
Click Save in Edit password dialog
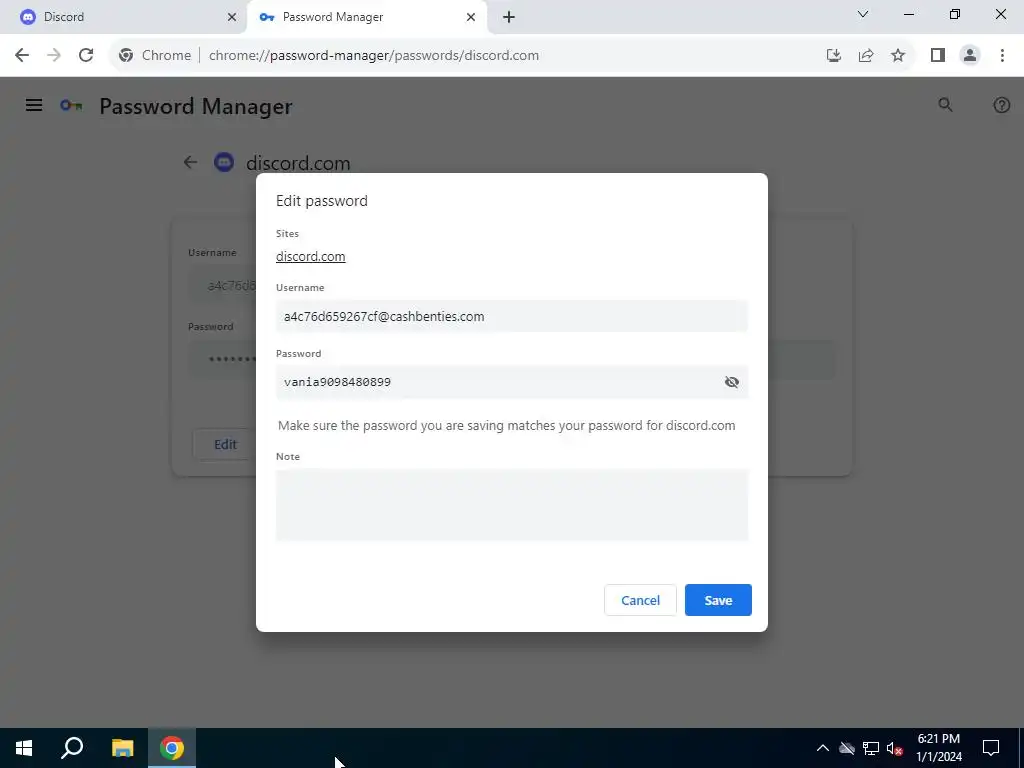pyautogui.click(x=718, y=600)
